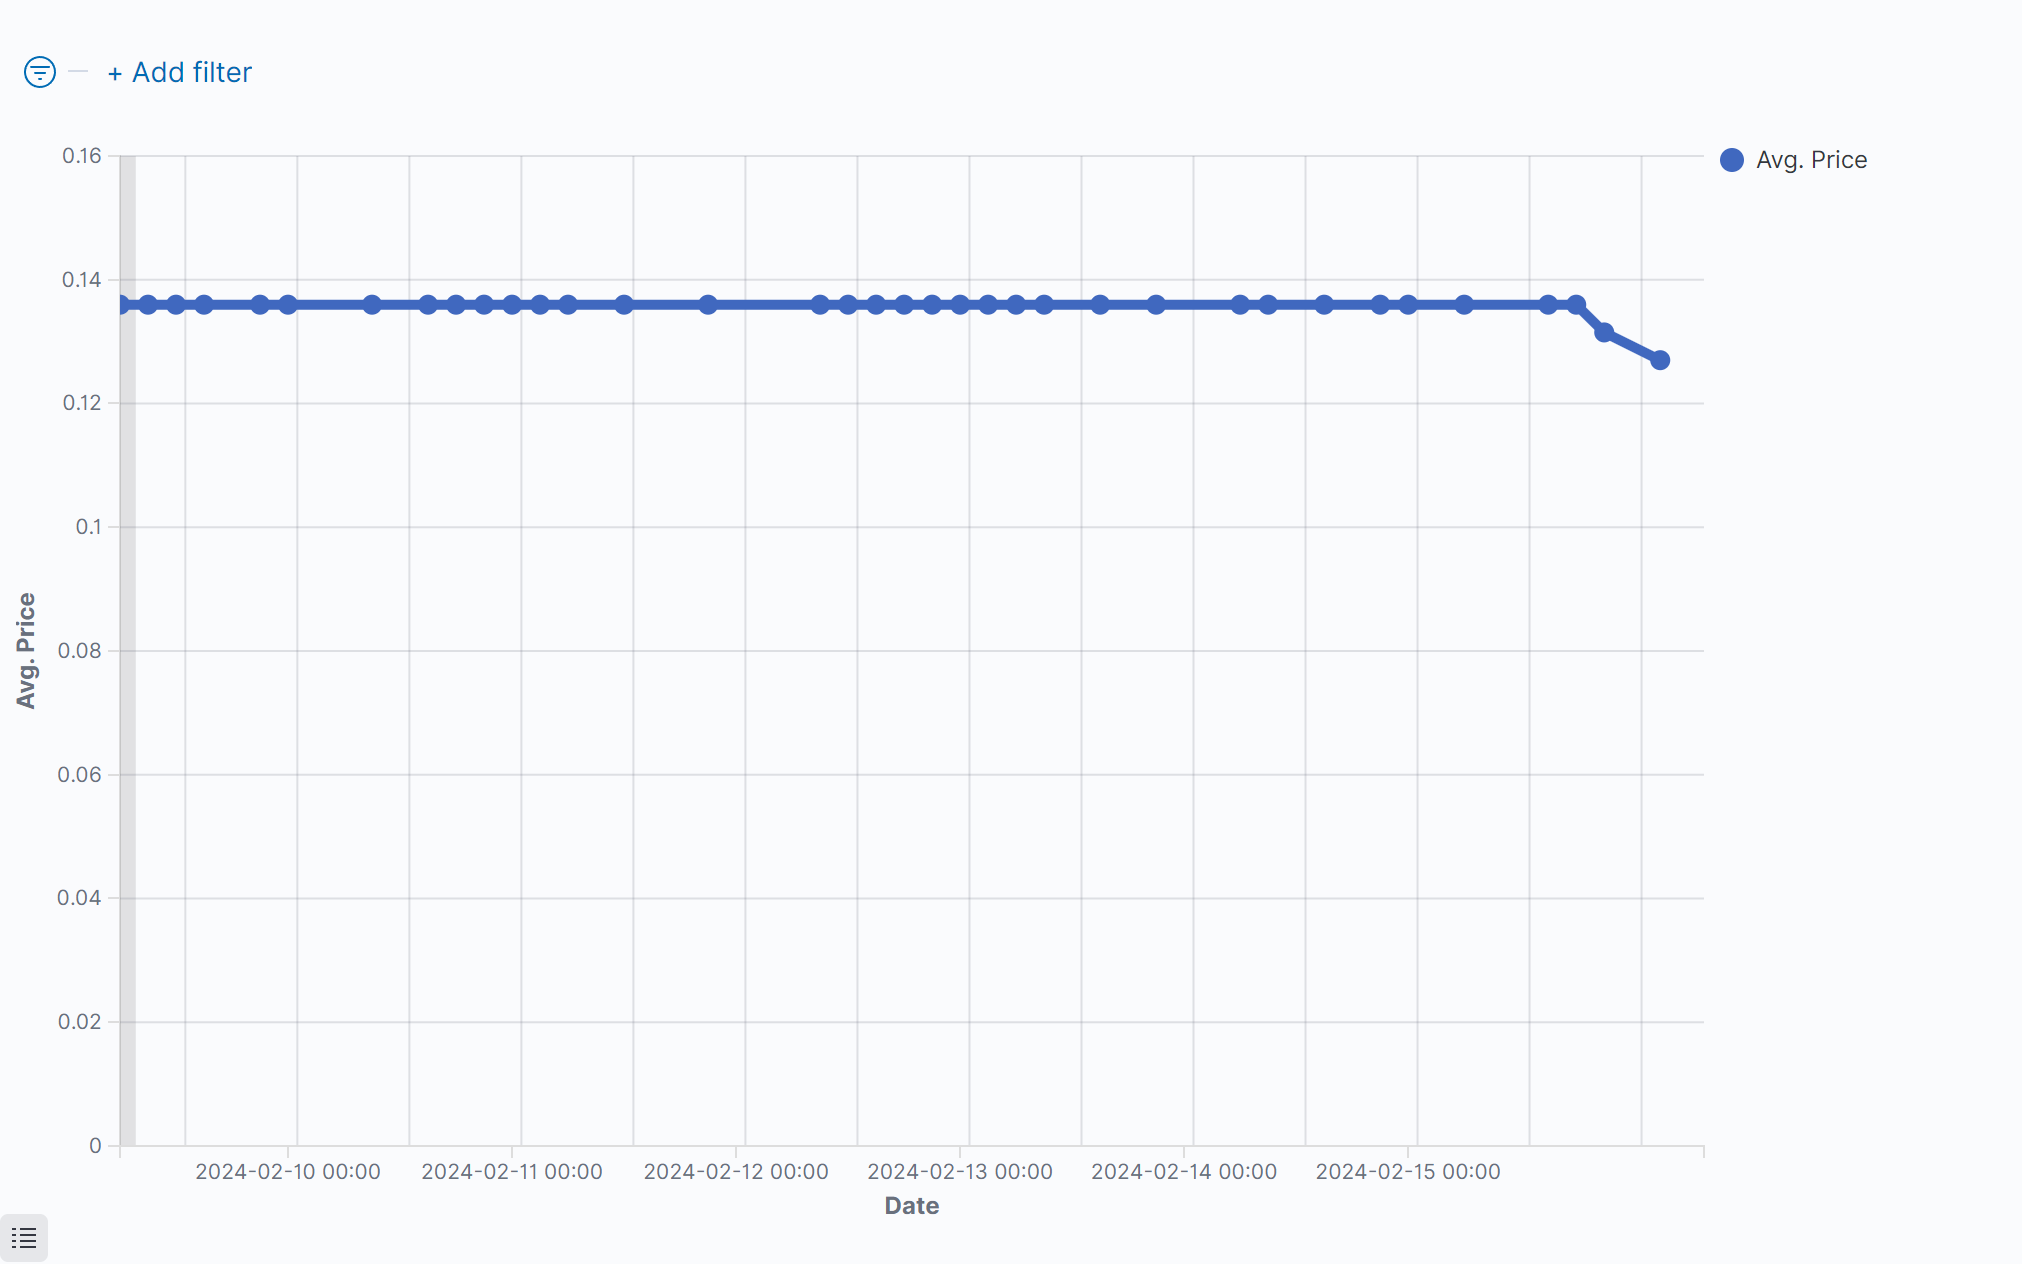Viewport: 2022px width, 1264px height.
Task: Toggle the legend list icon
Action: [24, 1238]
